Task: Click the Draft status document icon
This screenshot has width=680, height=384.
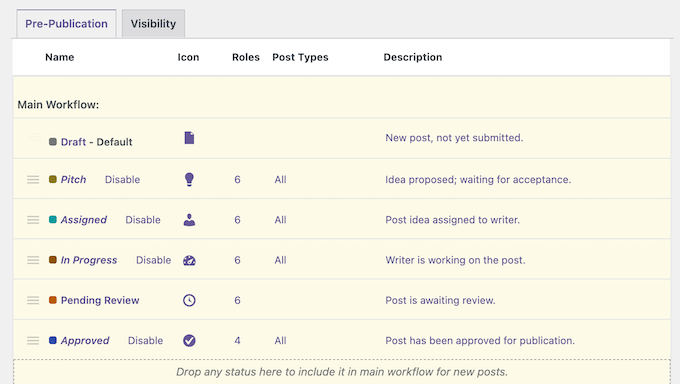Action: [x=189, y=138]
